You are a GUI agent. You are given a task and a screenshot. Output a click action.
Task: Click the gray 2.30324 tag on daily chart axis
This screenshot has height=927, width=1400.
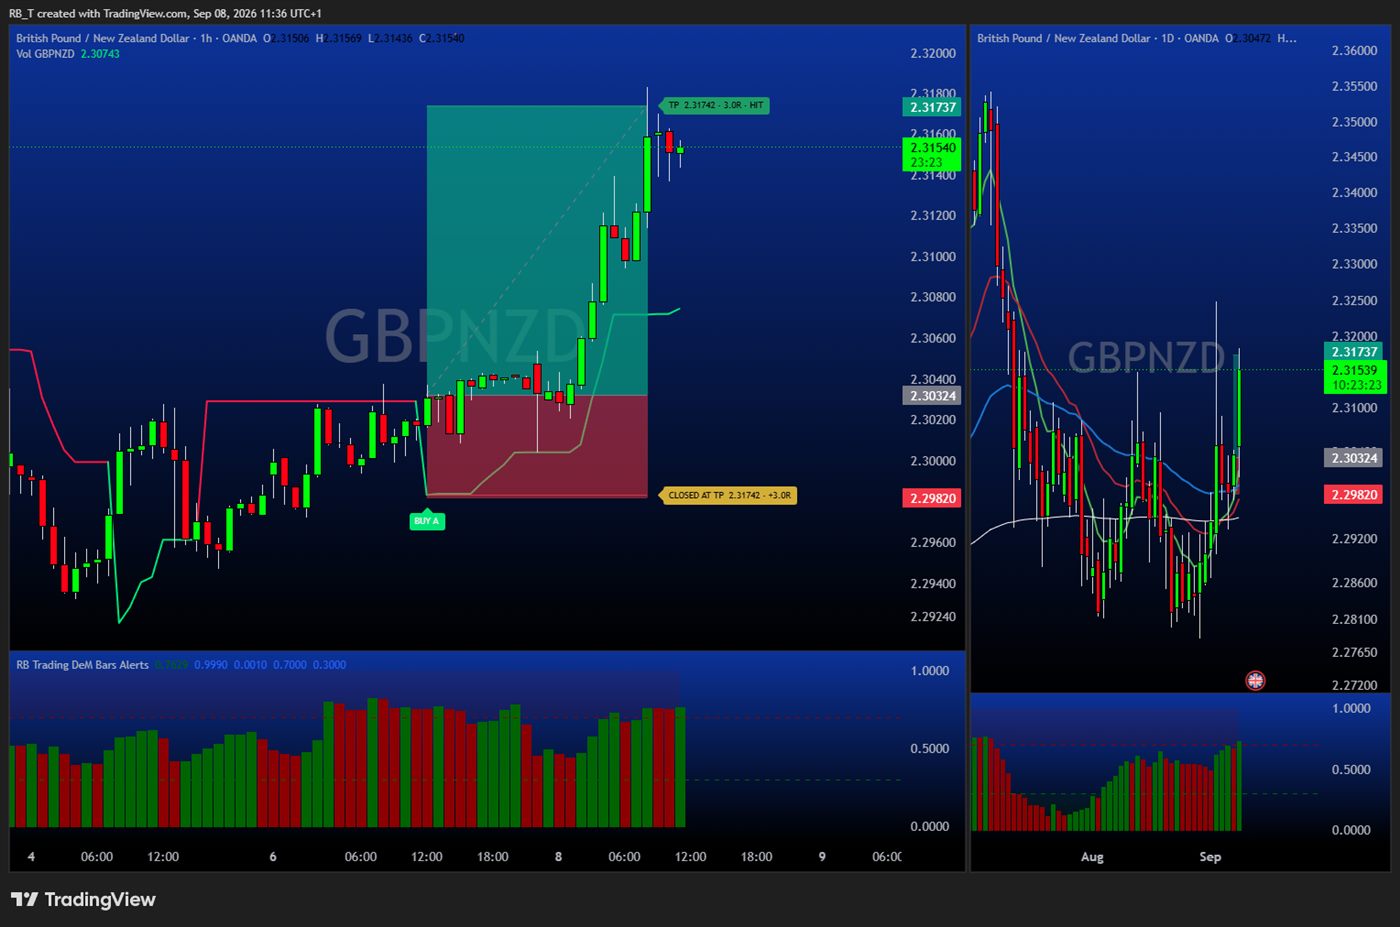click(1355, 458)
